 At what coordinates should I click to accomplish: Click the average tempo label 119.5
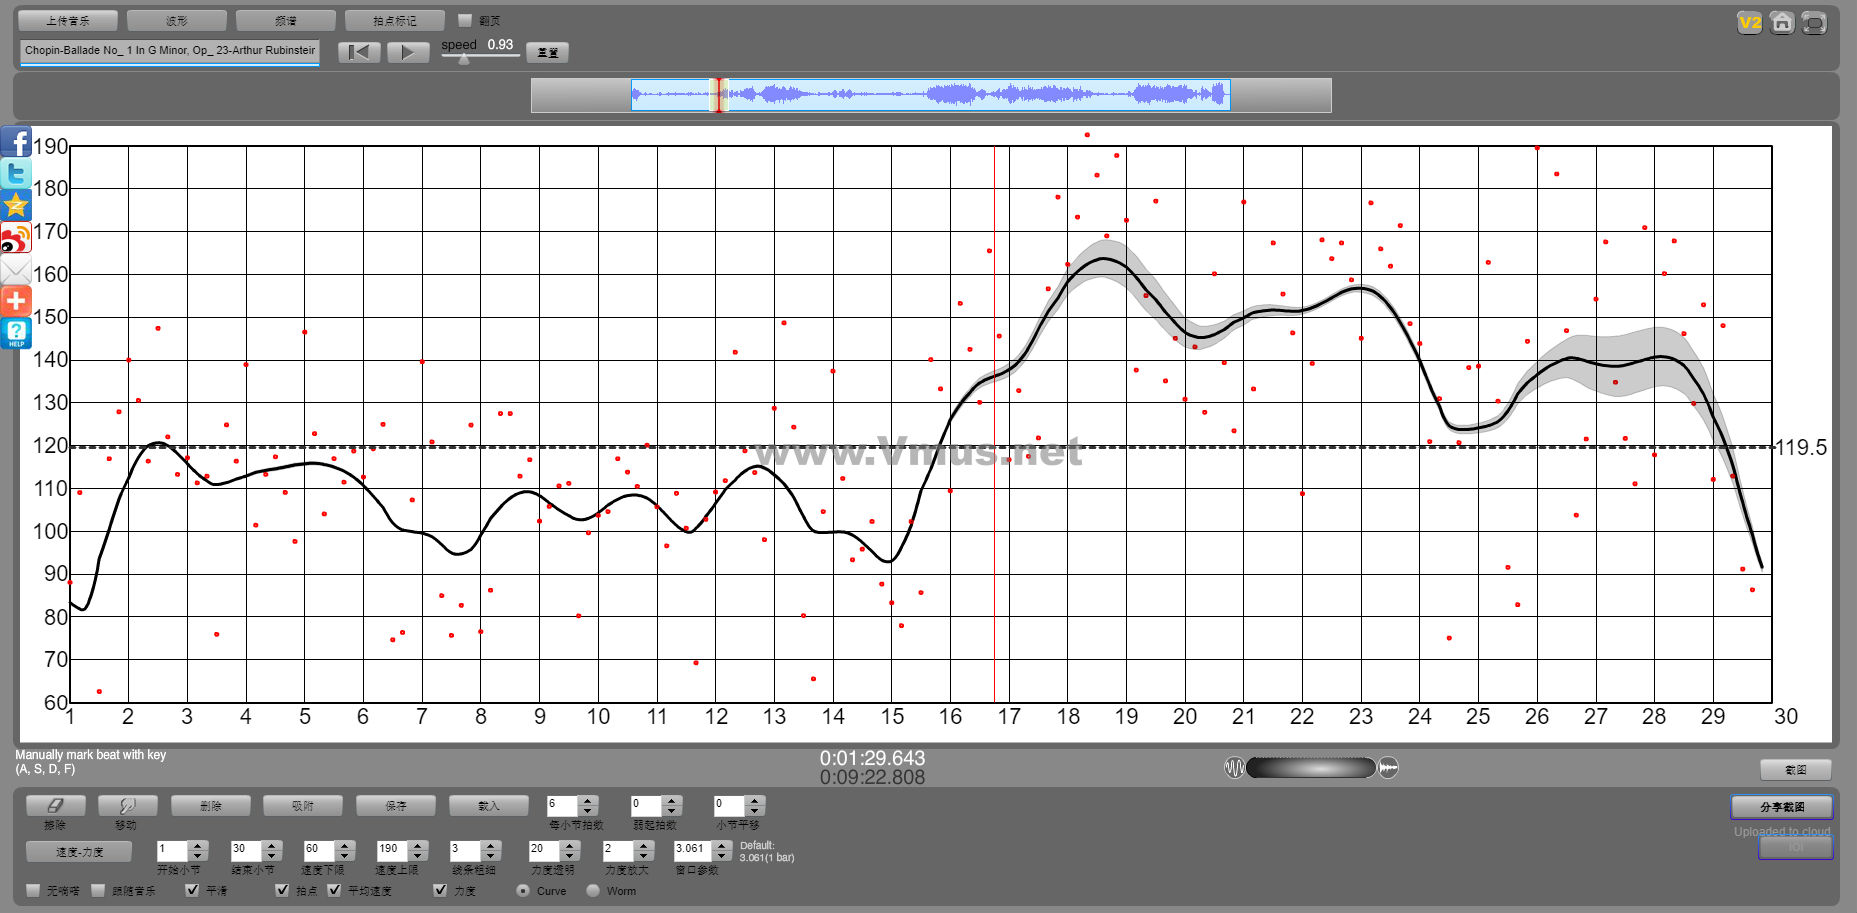(1801, 448)
